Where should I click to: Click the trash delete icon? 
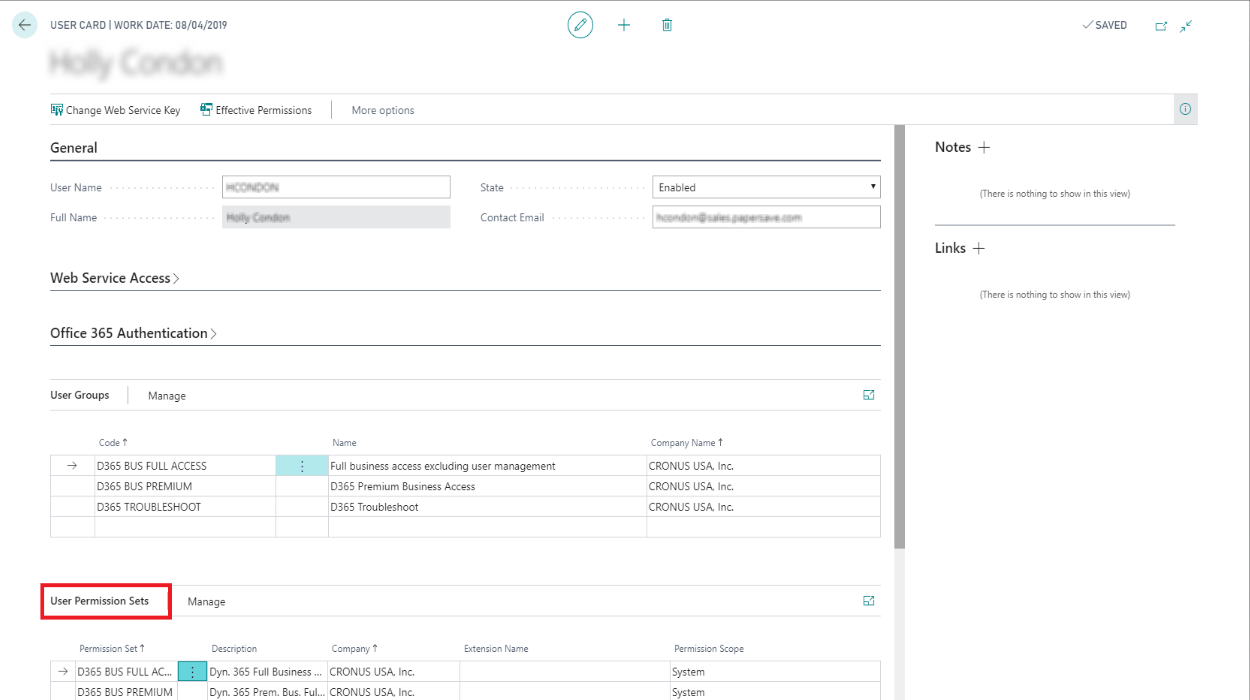[x=667, y=25]
